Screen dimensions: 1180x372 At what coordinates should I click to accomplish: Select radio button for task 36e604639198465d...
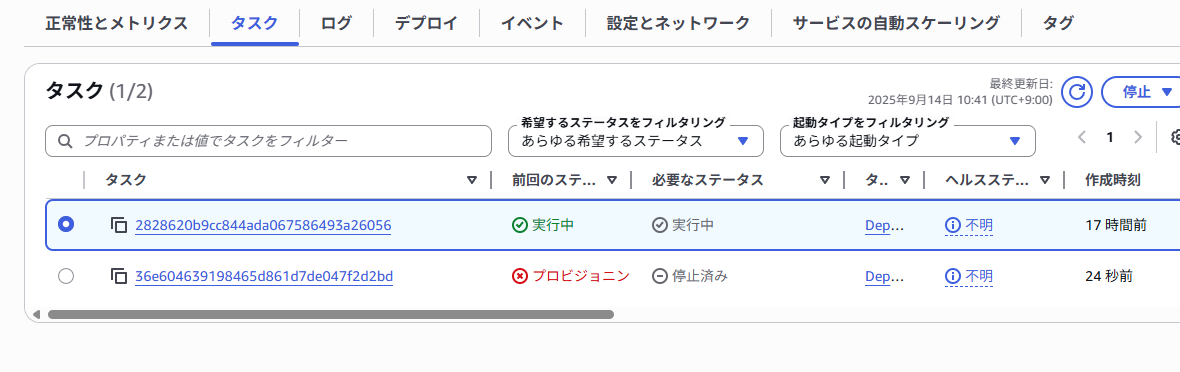66,276
